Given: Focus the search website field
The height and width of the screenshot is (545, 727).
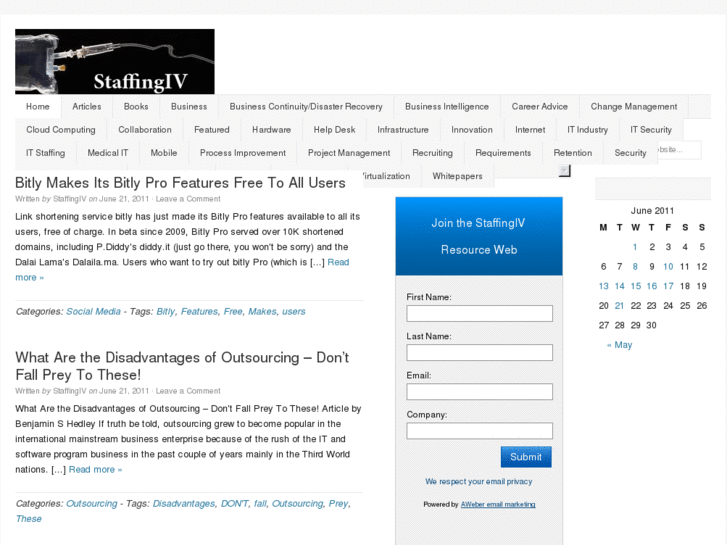Looking at the screenshot, I should [x=679, y=150].
